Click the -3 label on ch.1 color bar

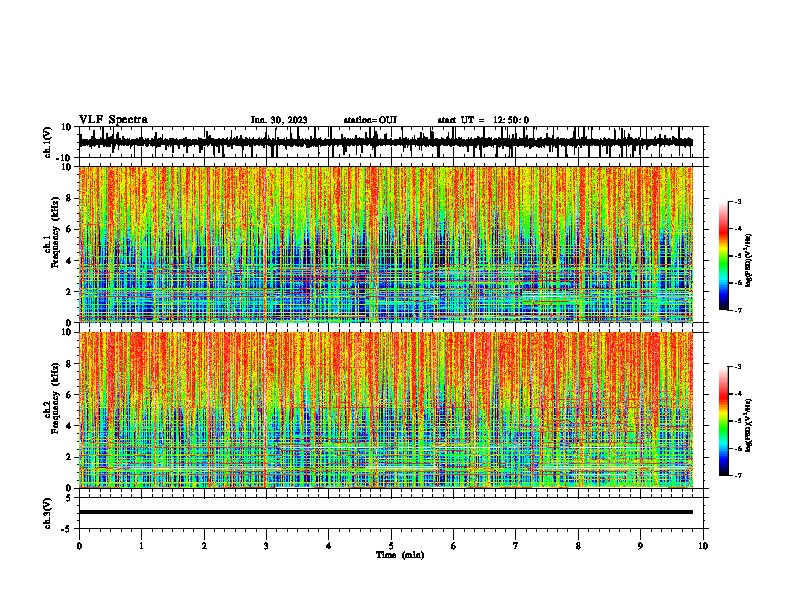coord(738,201)
